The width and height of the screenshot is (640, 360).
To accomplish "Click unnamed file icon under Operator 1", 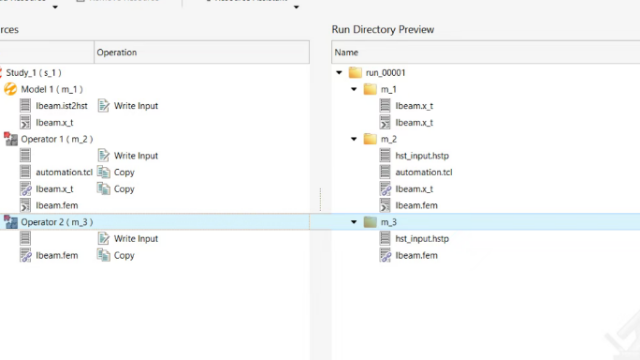I will (25, 156).
